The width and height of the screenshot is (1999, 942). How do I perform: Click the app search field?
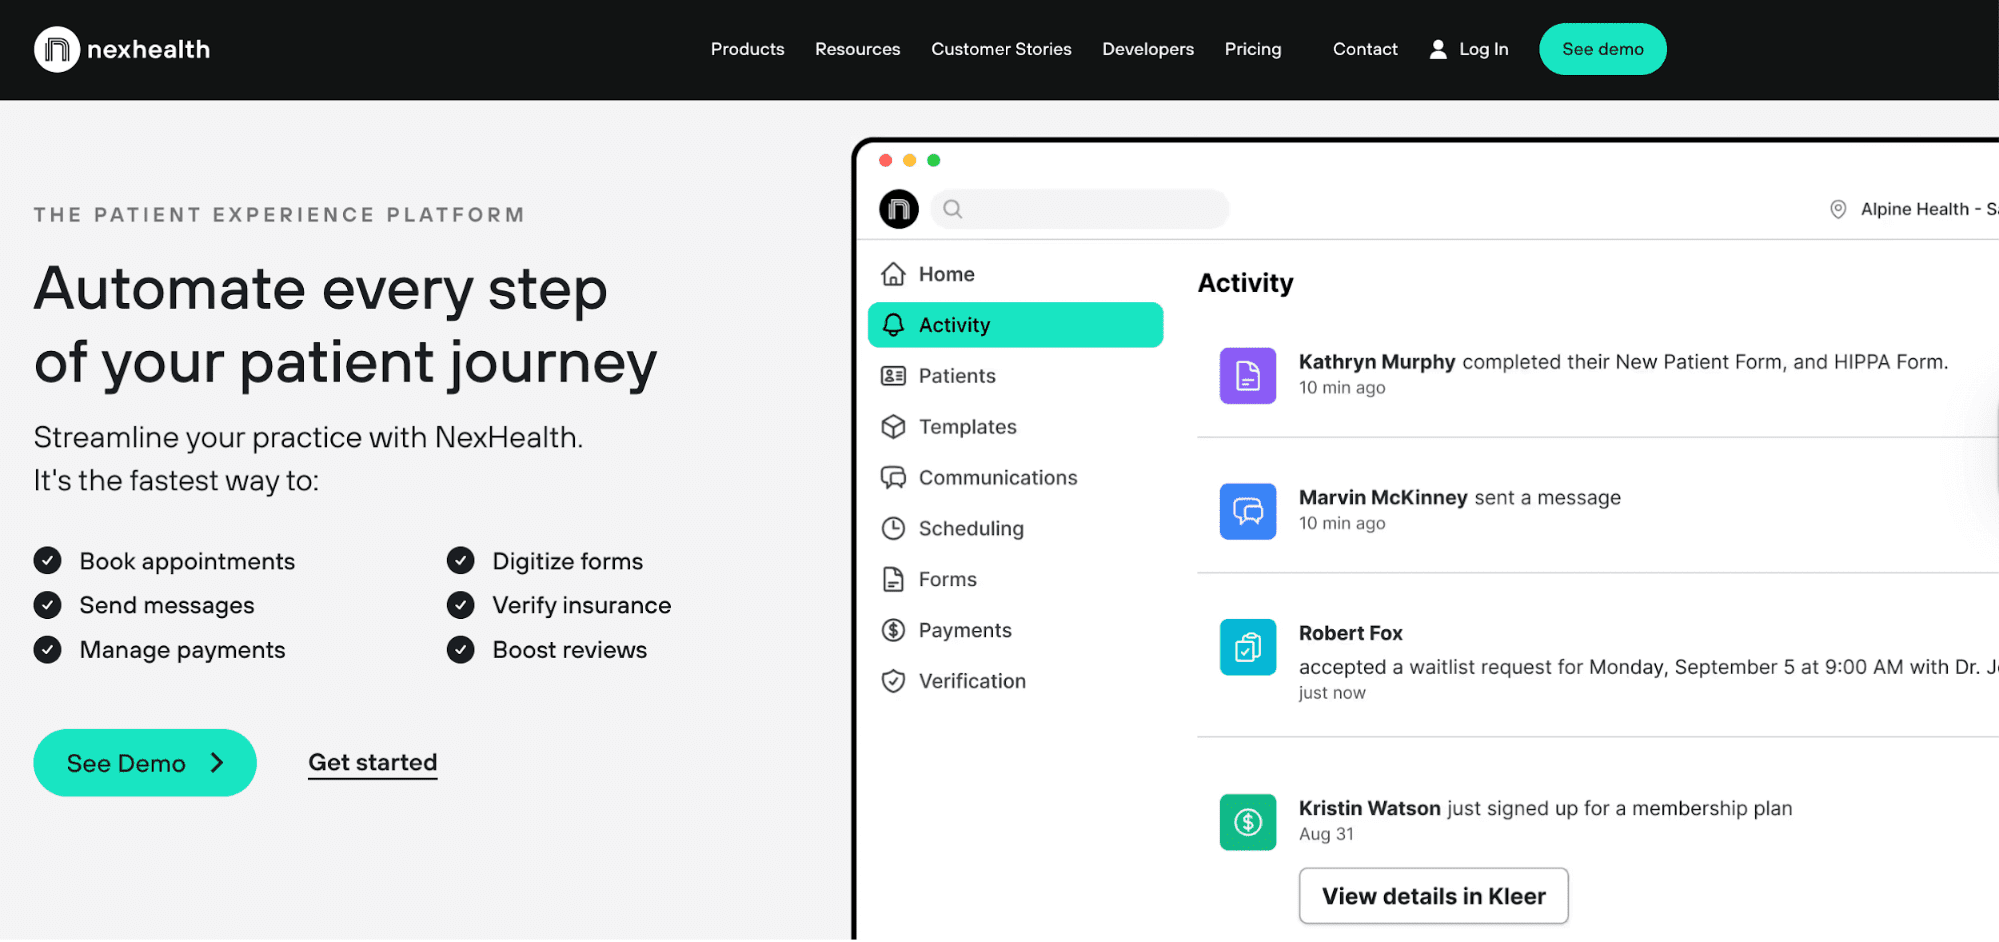click(1080, 209)
